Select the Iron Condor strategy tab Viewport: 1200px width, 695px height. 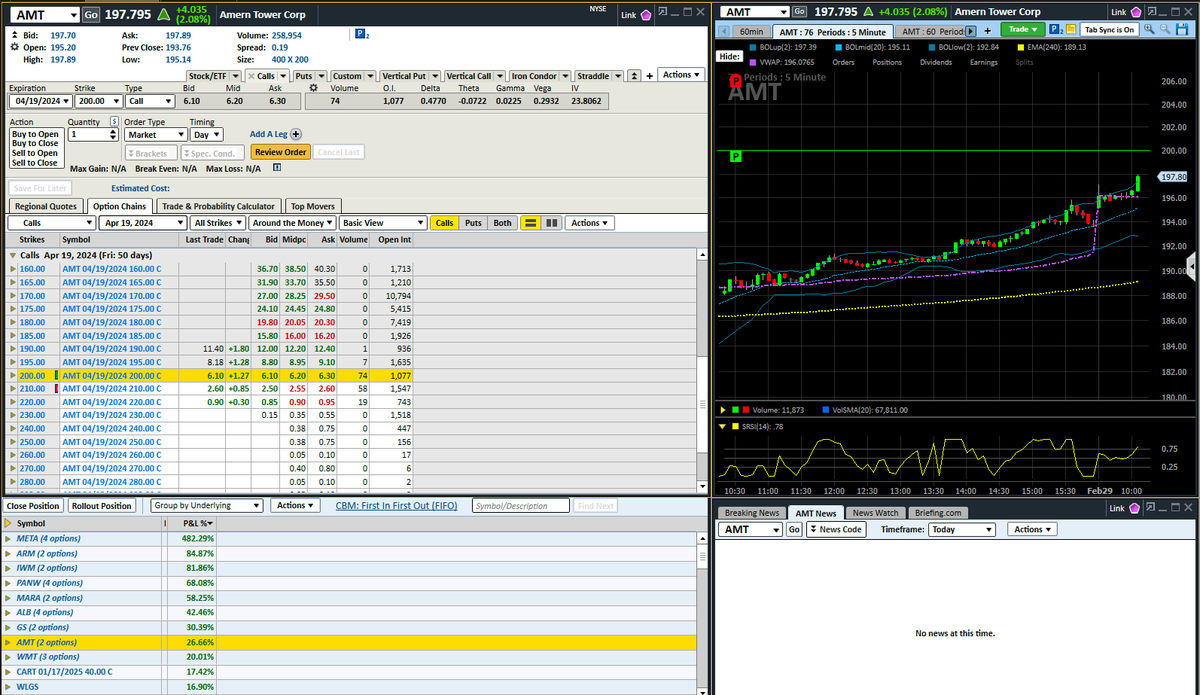[x=540, y=76]
